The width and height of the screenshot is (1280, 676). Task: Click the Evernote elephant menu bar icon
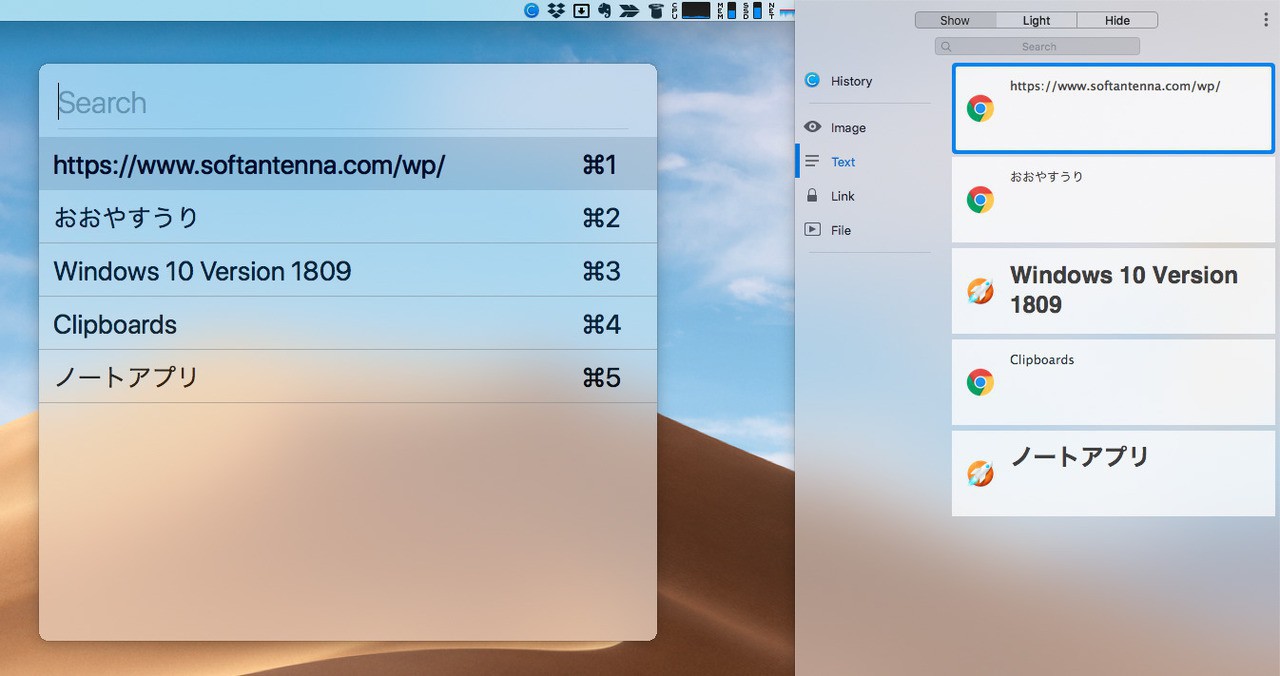click(x=605, y=11)
